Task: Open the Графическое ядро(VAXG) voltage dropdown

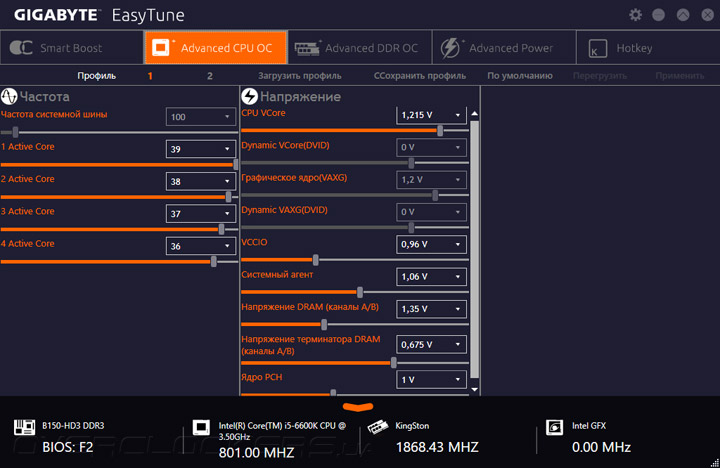Action: click(x=431, y=180)
